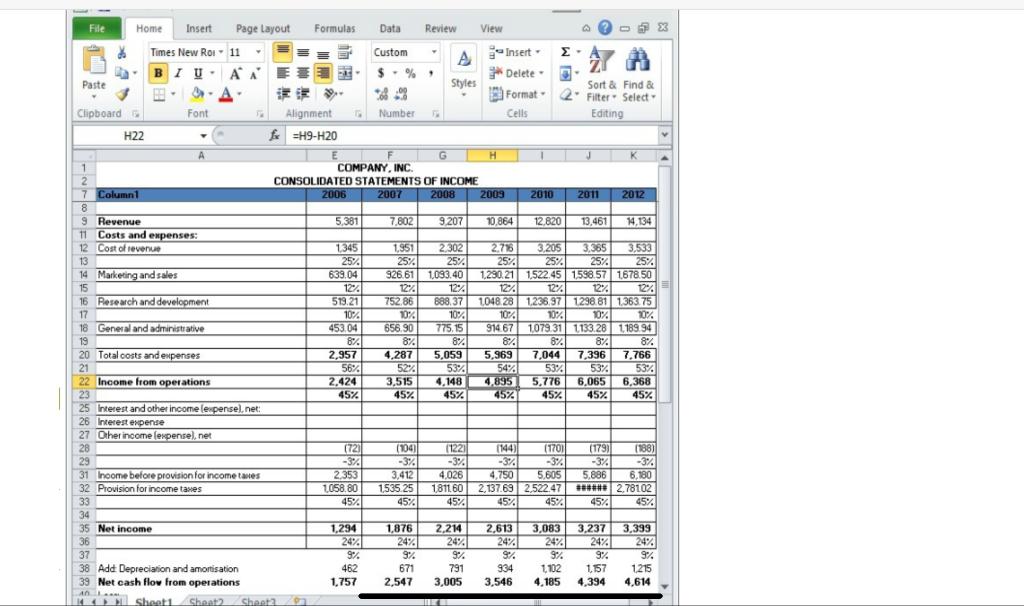
Task: Switch to Sheet2
Action: coord(207,602)
